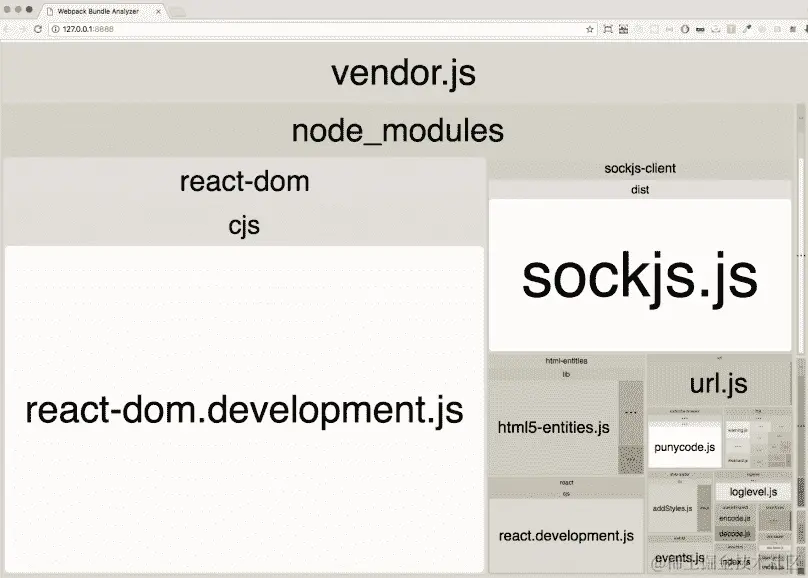Click the browser back arrow
This screenshot has width=808, height=578.
point(7,29)
